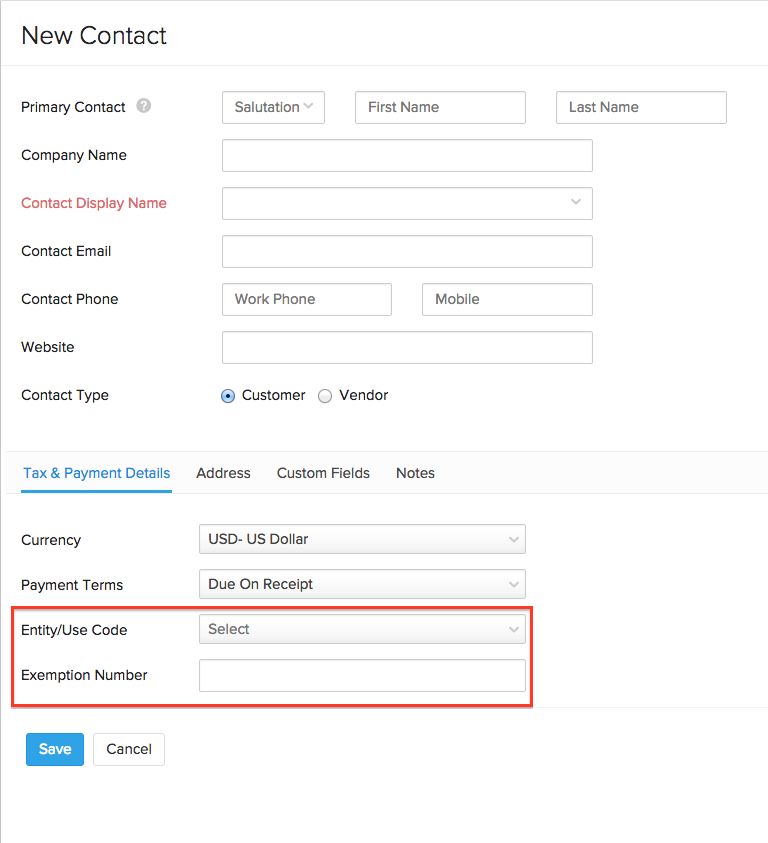
Task: Select the Tax & Payment Details tab
Action: tap(96, 473)
